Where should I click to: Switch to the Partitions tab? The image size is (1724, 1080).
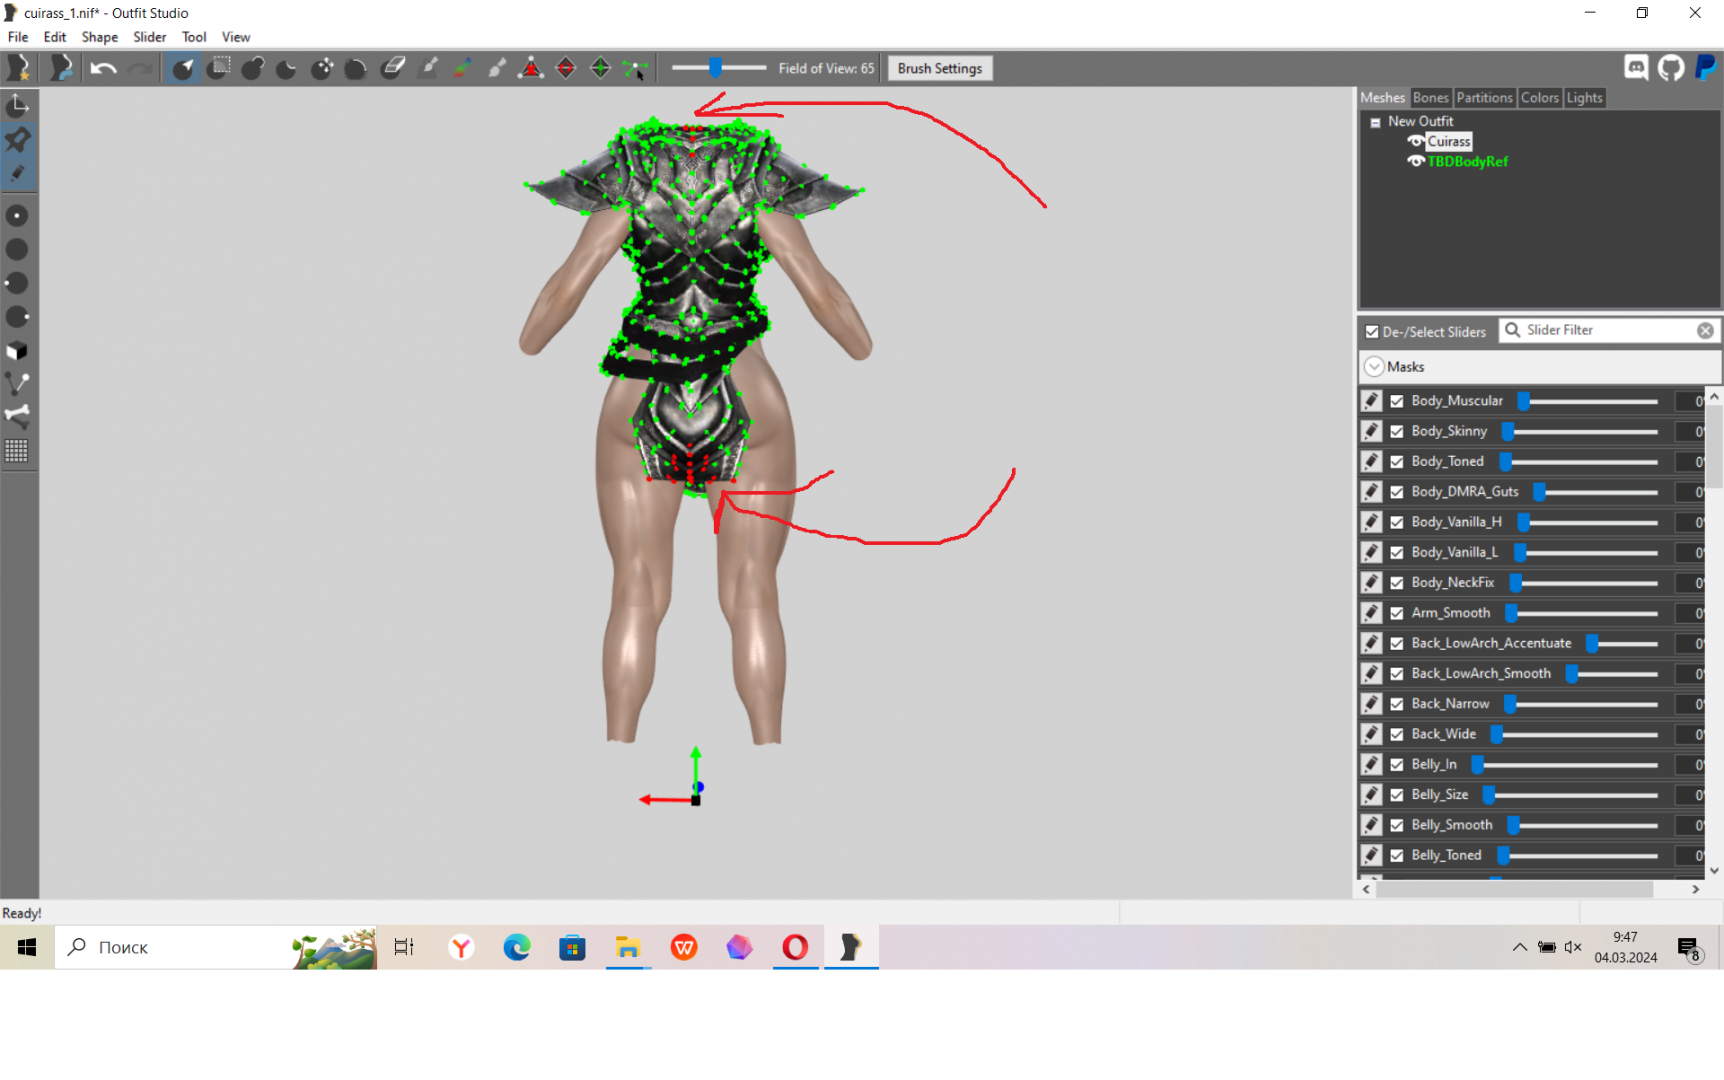(x=1484, y=98)
